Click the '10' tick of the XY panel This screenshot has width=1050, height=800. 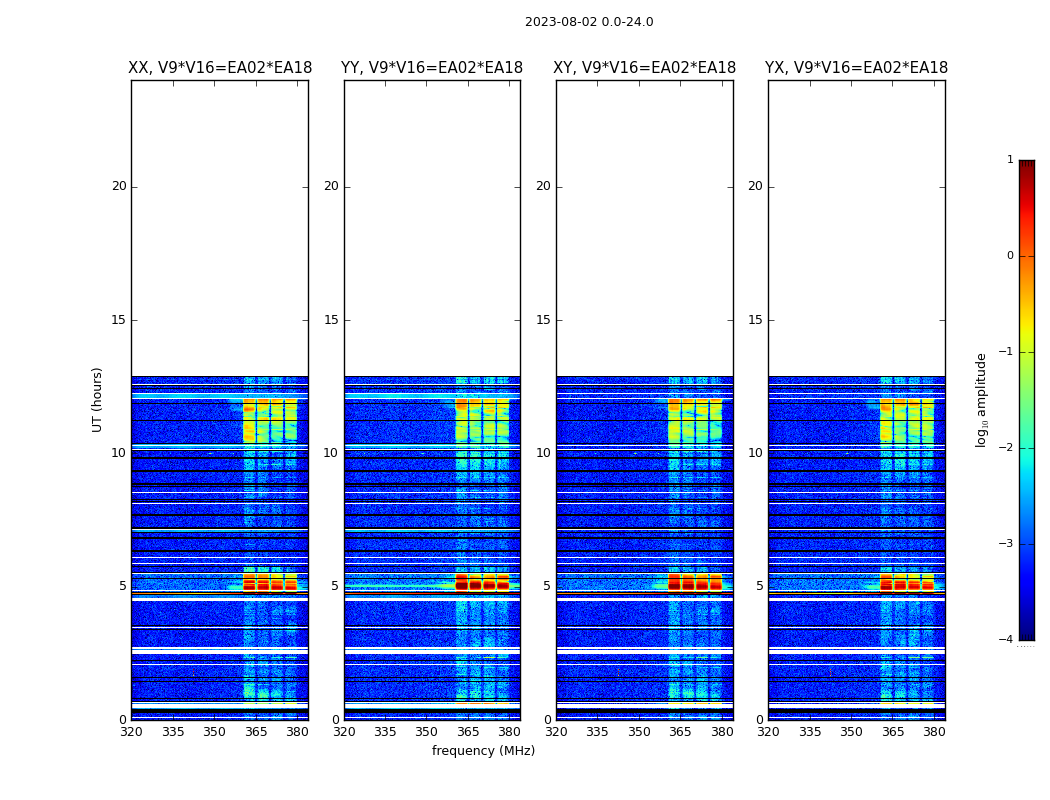pyautogui.click(x=543, y=453)
